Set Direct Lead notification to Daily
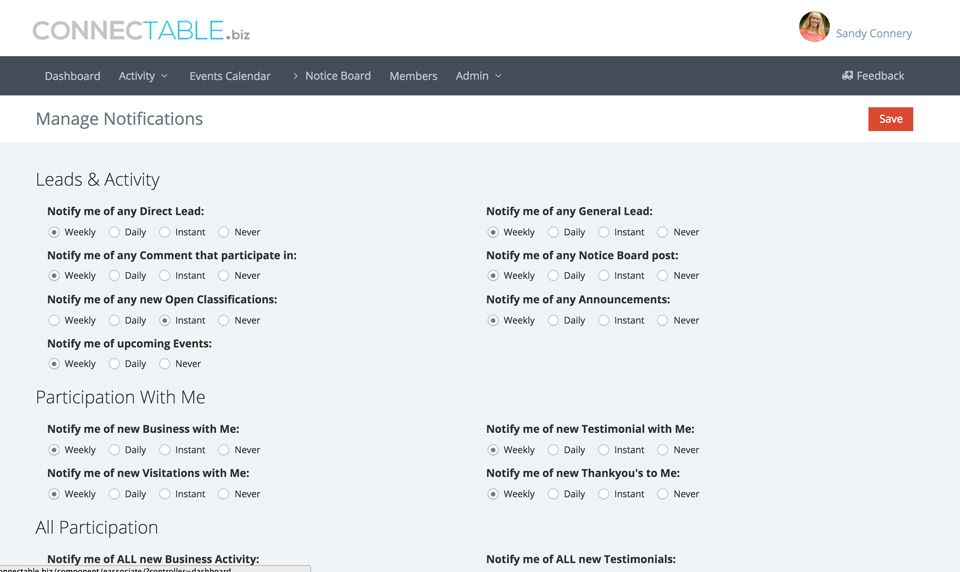 click(x=114, y=232)
